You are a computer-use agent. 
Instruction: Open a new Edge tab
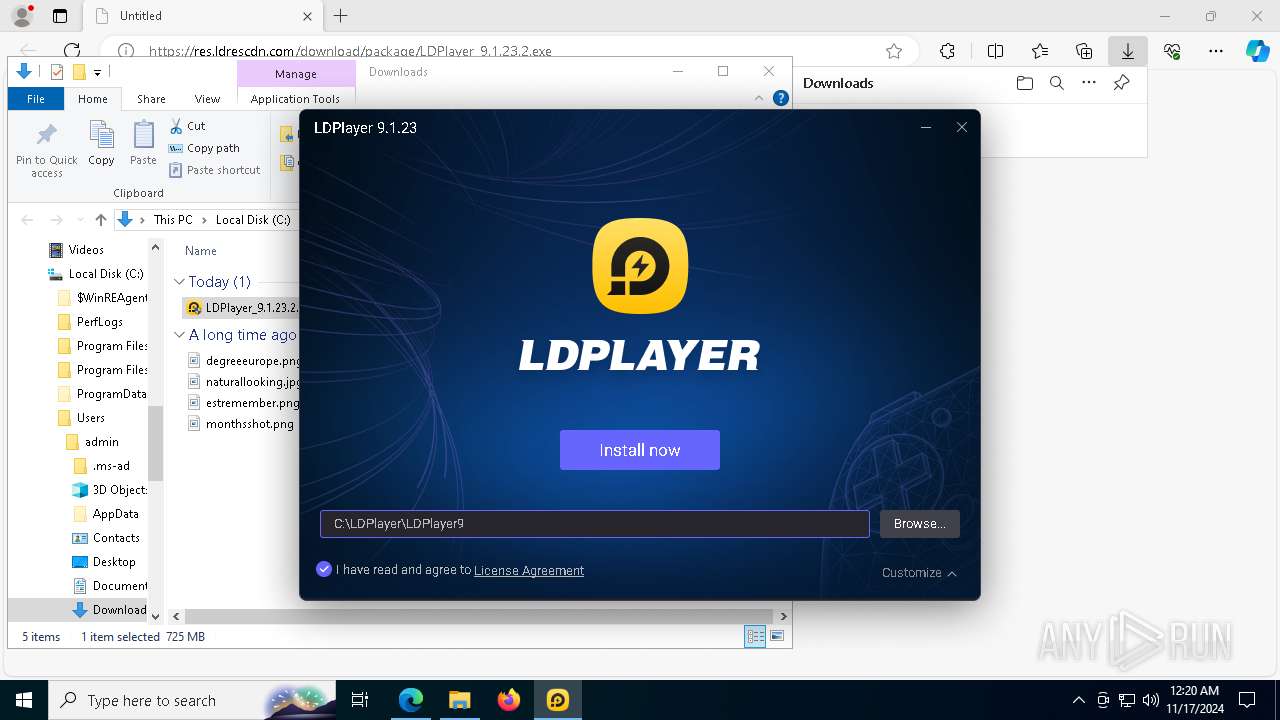[340, 16]
